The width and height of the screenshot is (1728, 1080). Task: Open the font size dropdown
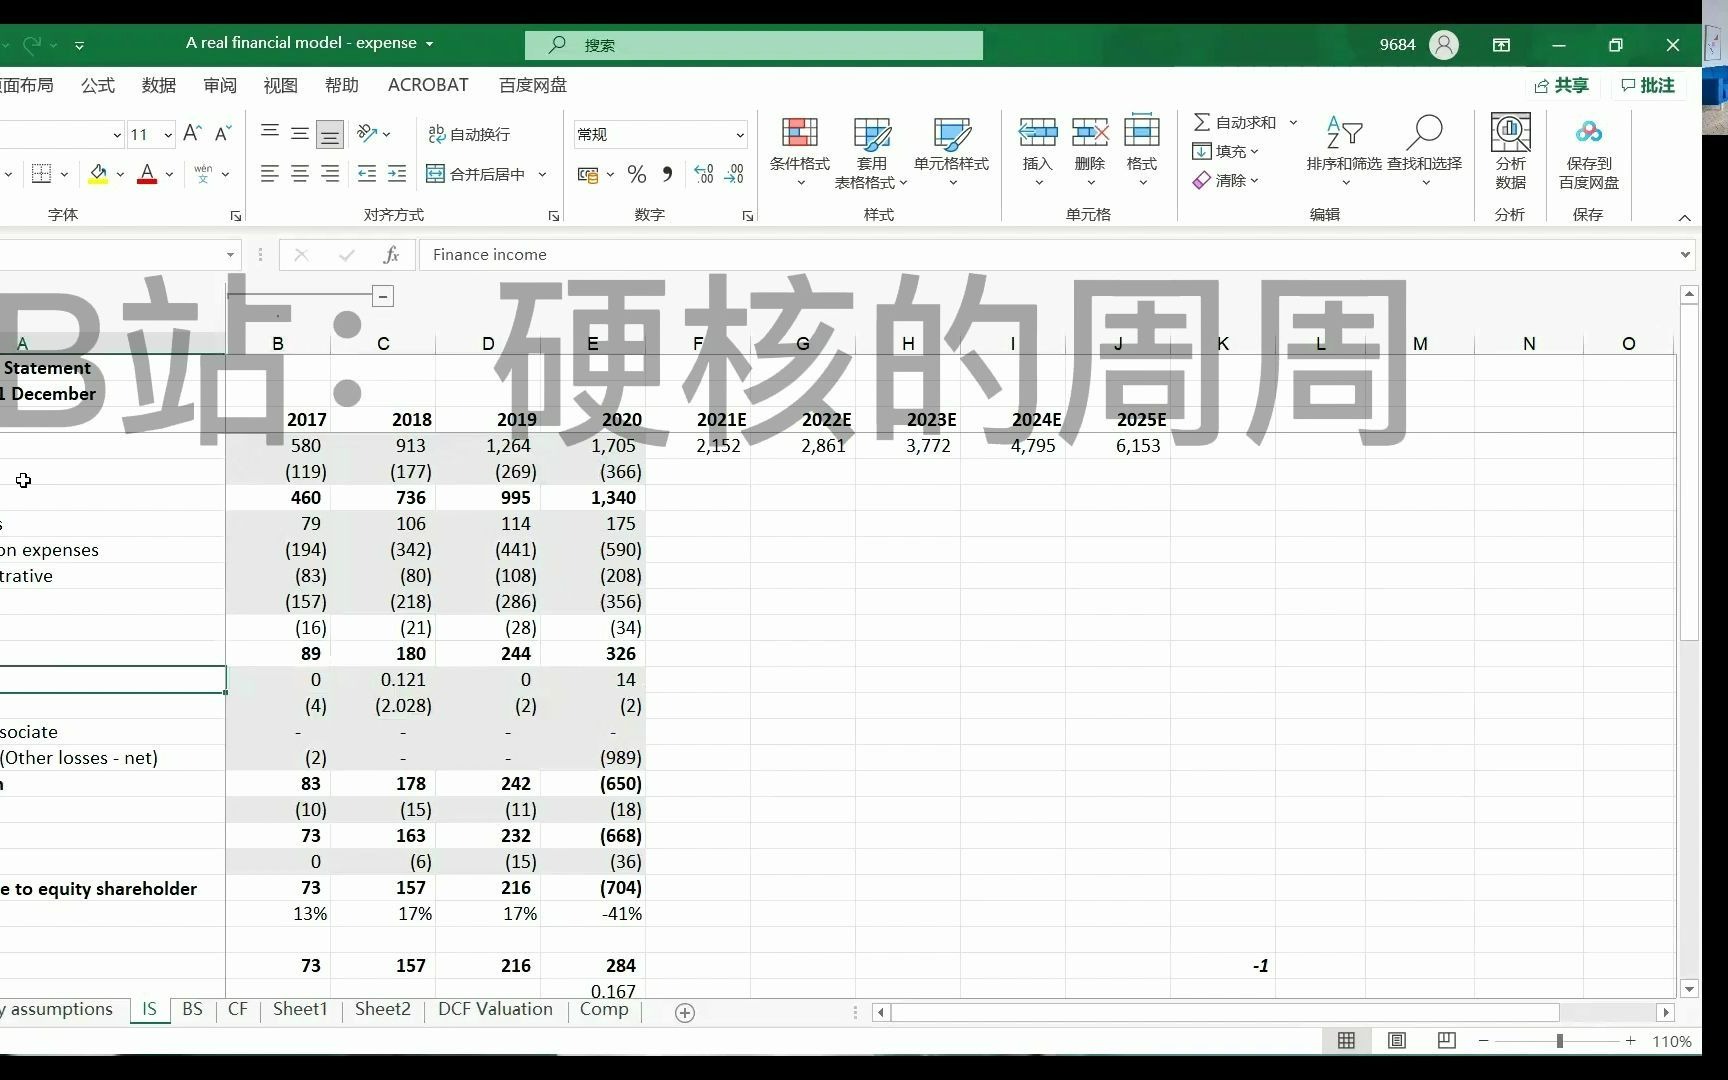tap(167, 135)
